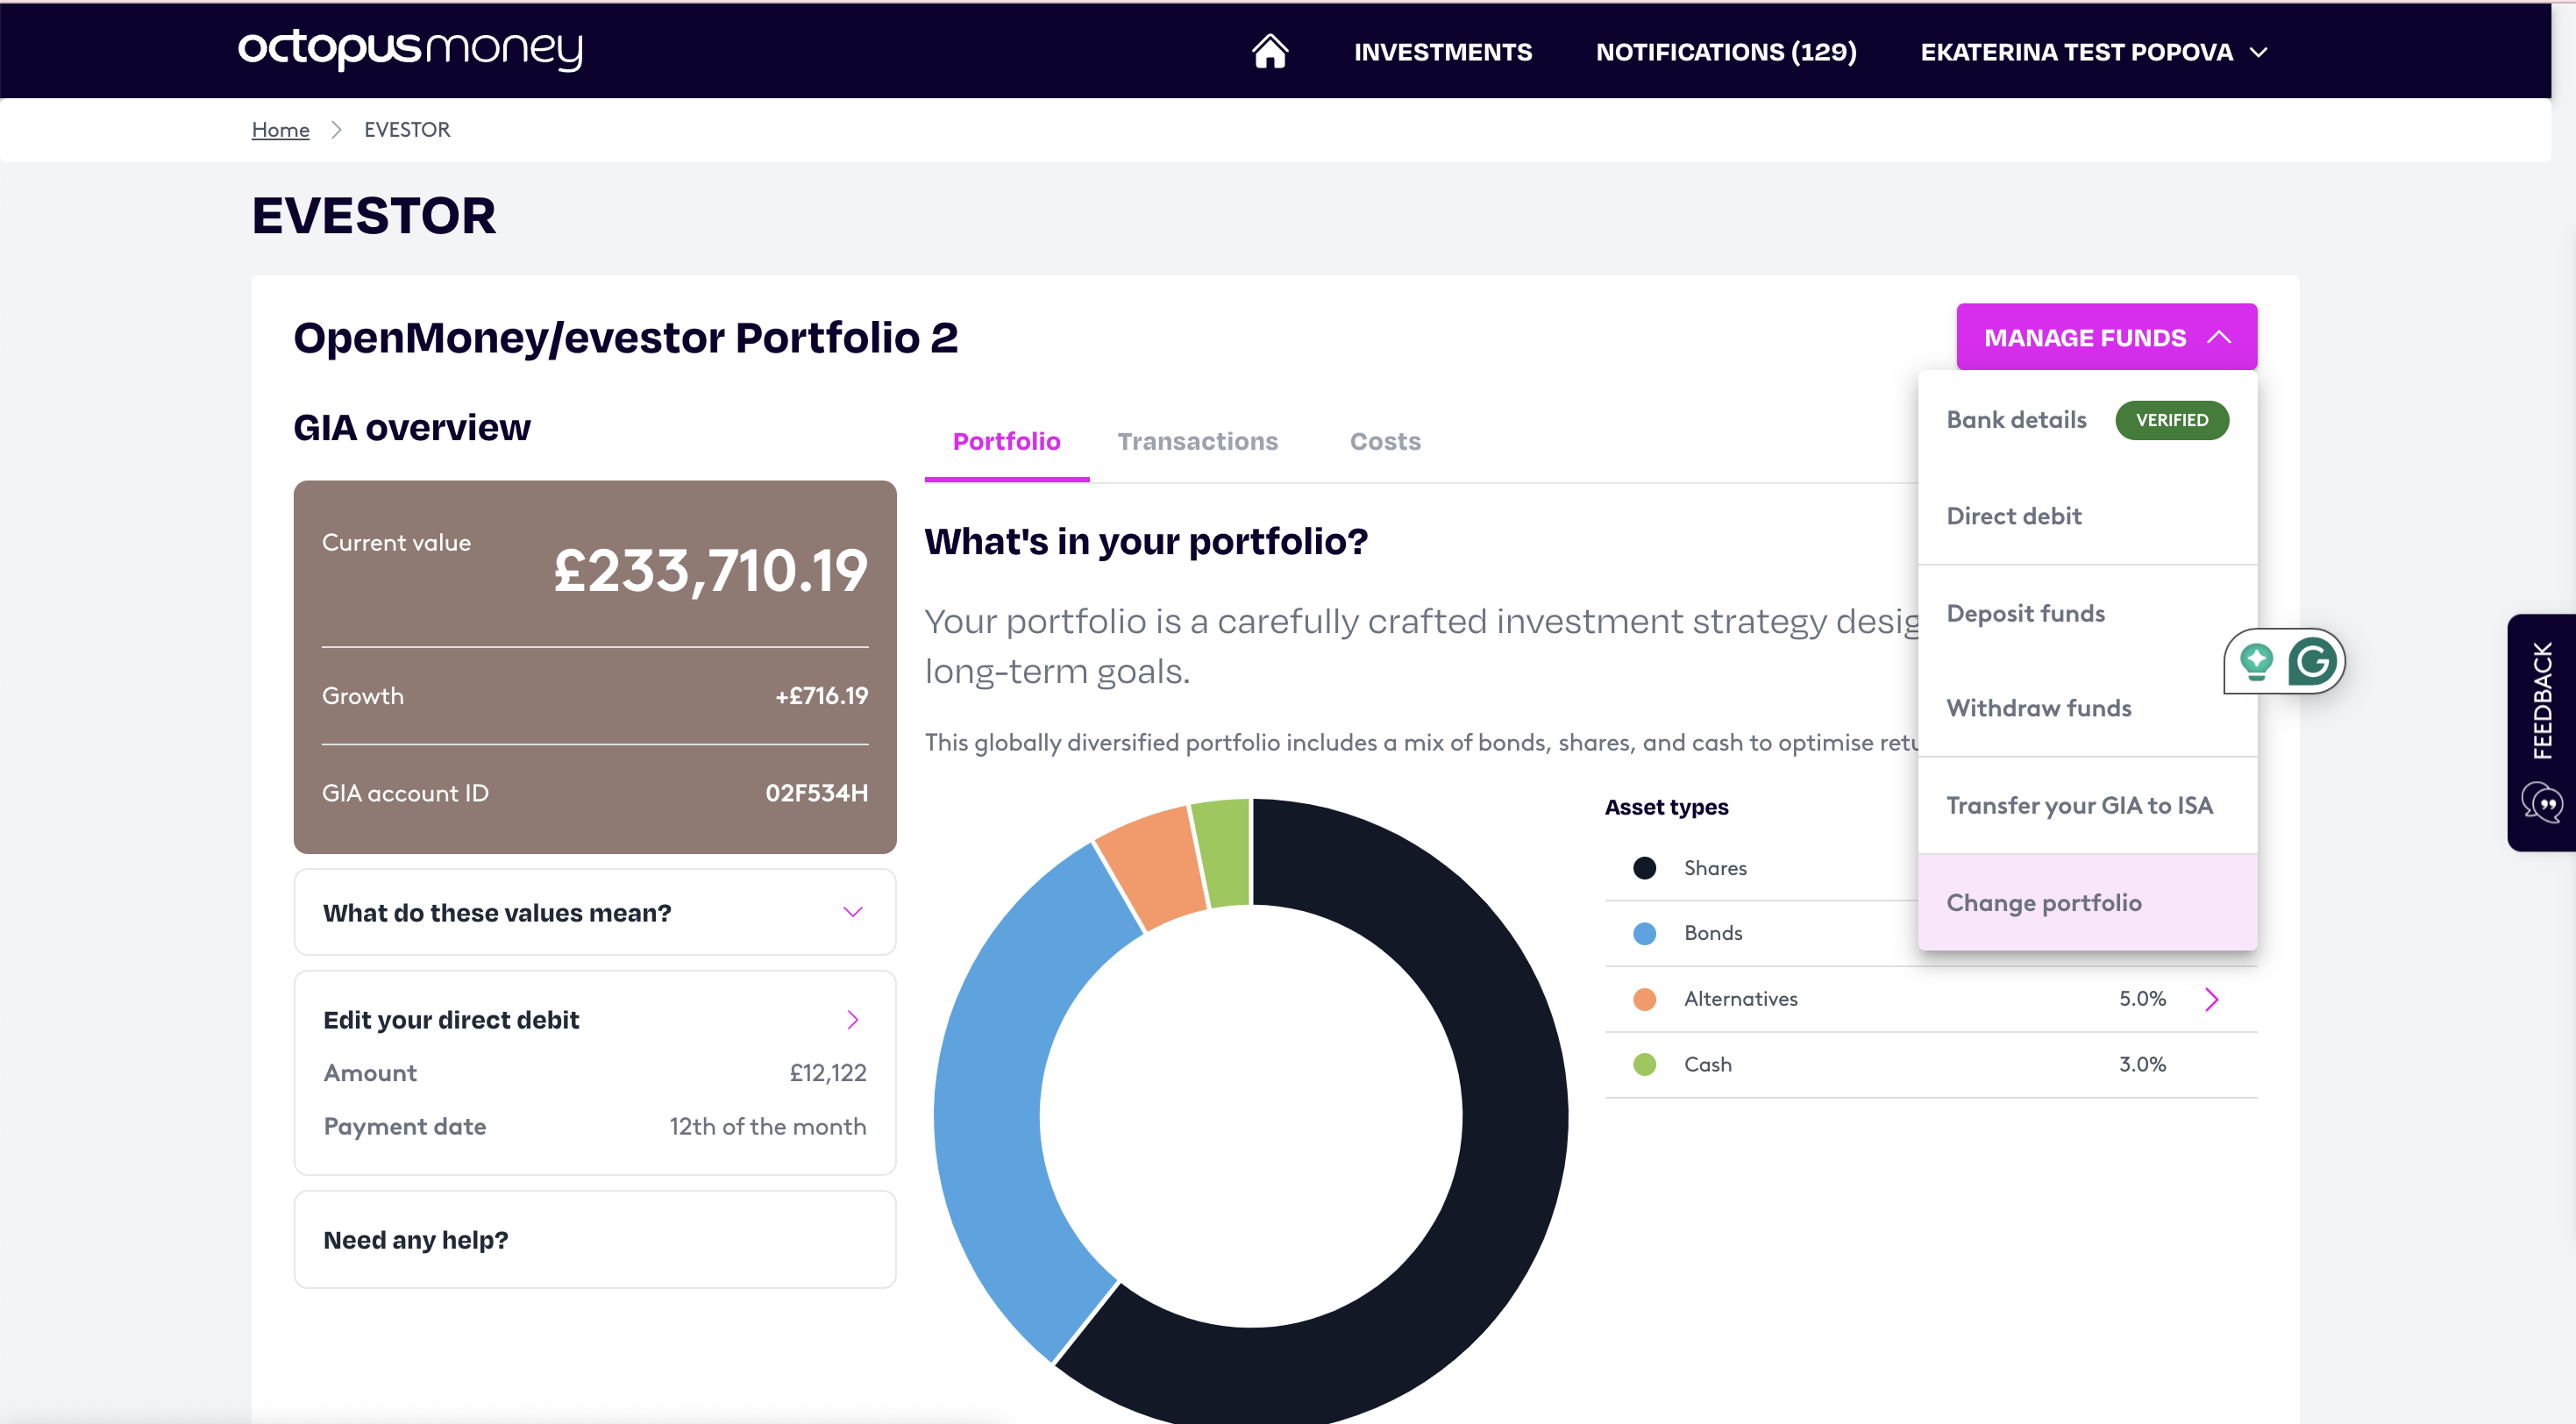
Task: Go to the home icon in navbar
Action: coord(1269,51)
